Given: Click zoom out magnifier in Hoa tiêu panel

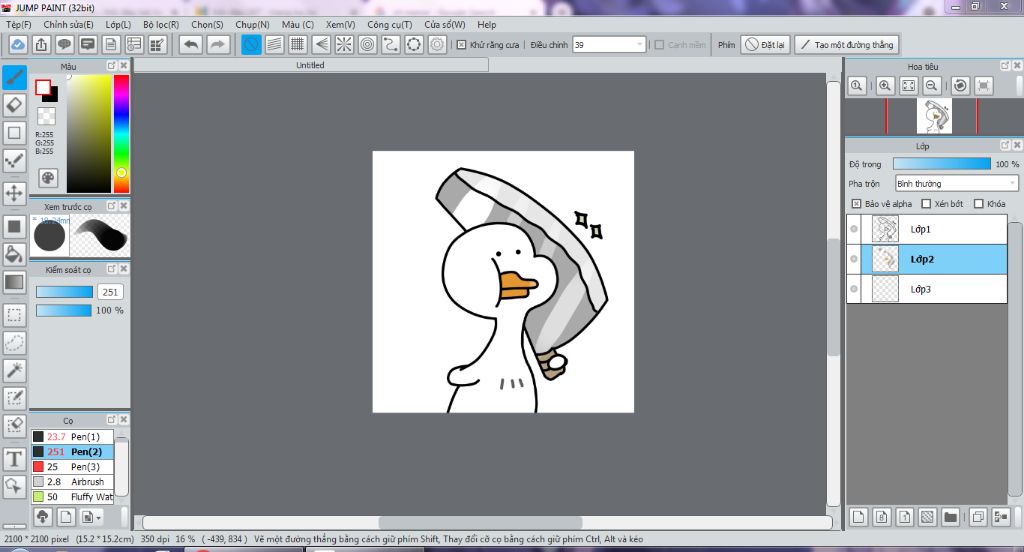Looking at the screenshot, I should click(932, 86).
